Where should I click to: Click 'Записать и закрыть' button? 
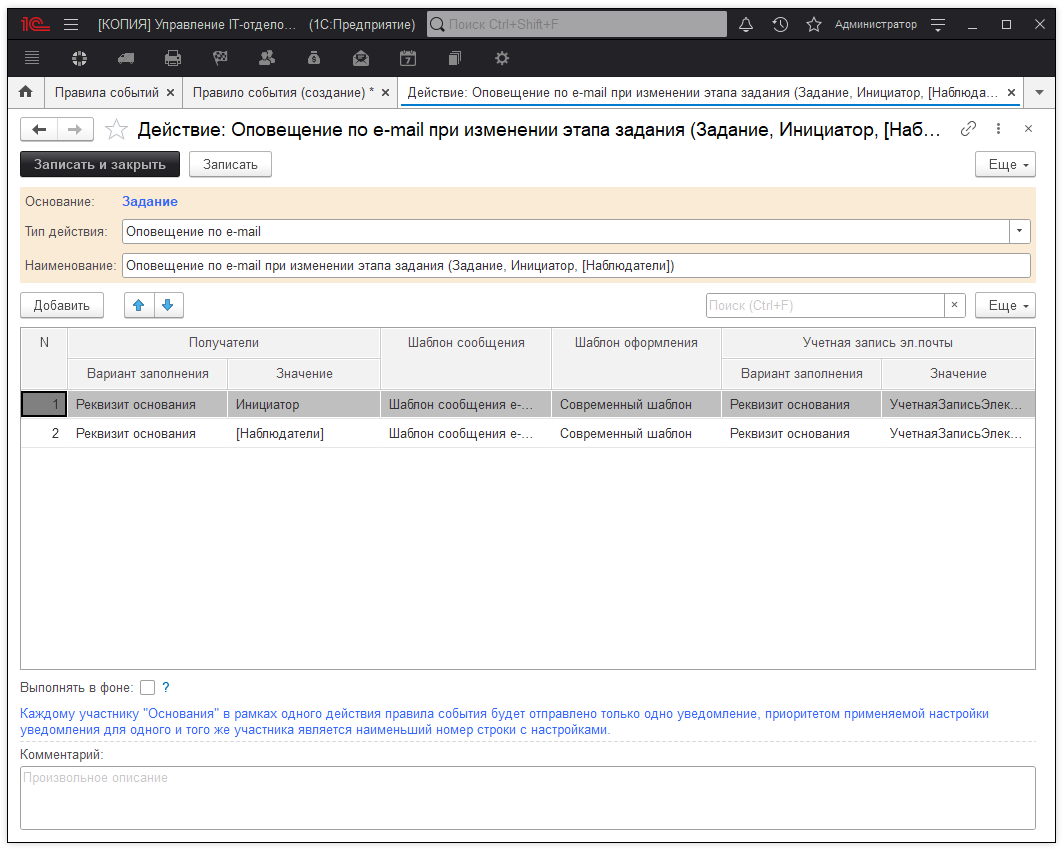click(x=100, y=164)
